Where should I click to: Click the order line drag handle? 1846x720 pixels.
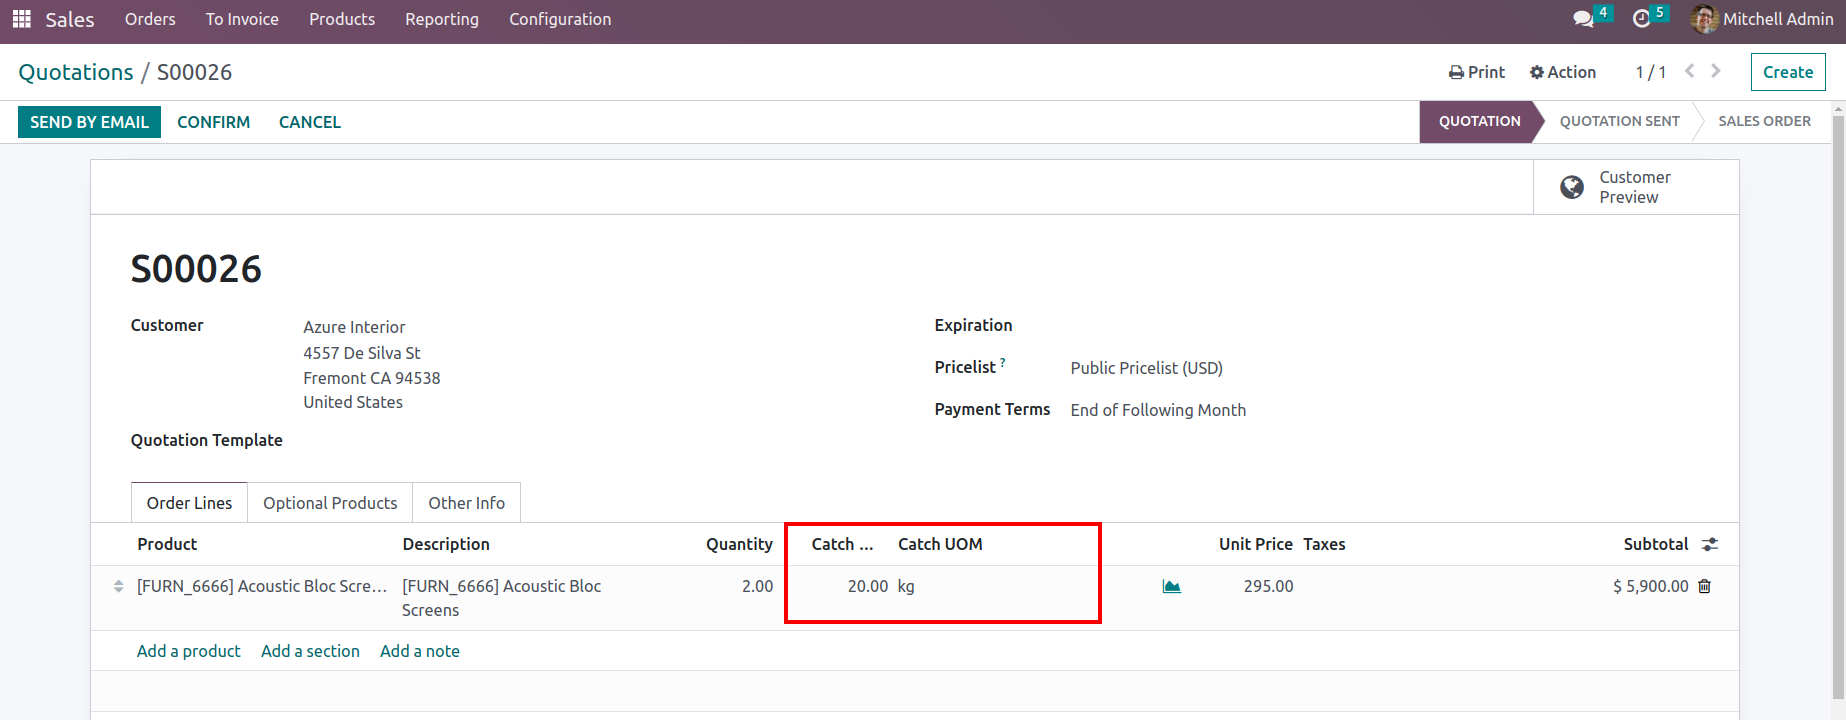[x=119, y=586]
